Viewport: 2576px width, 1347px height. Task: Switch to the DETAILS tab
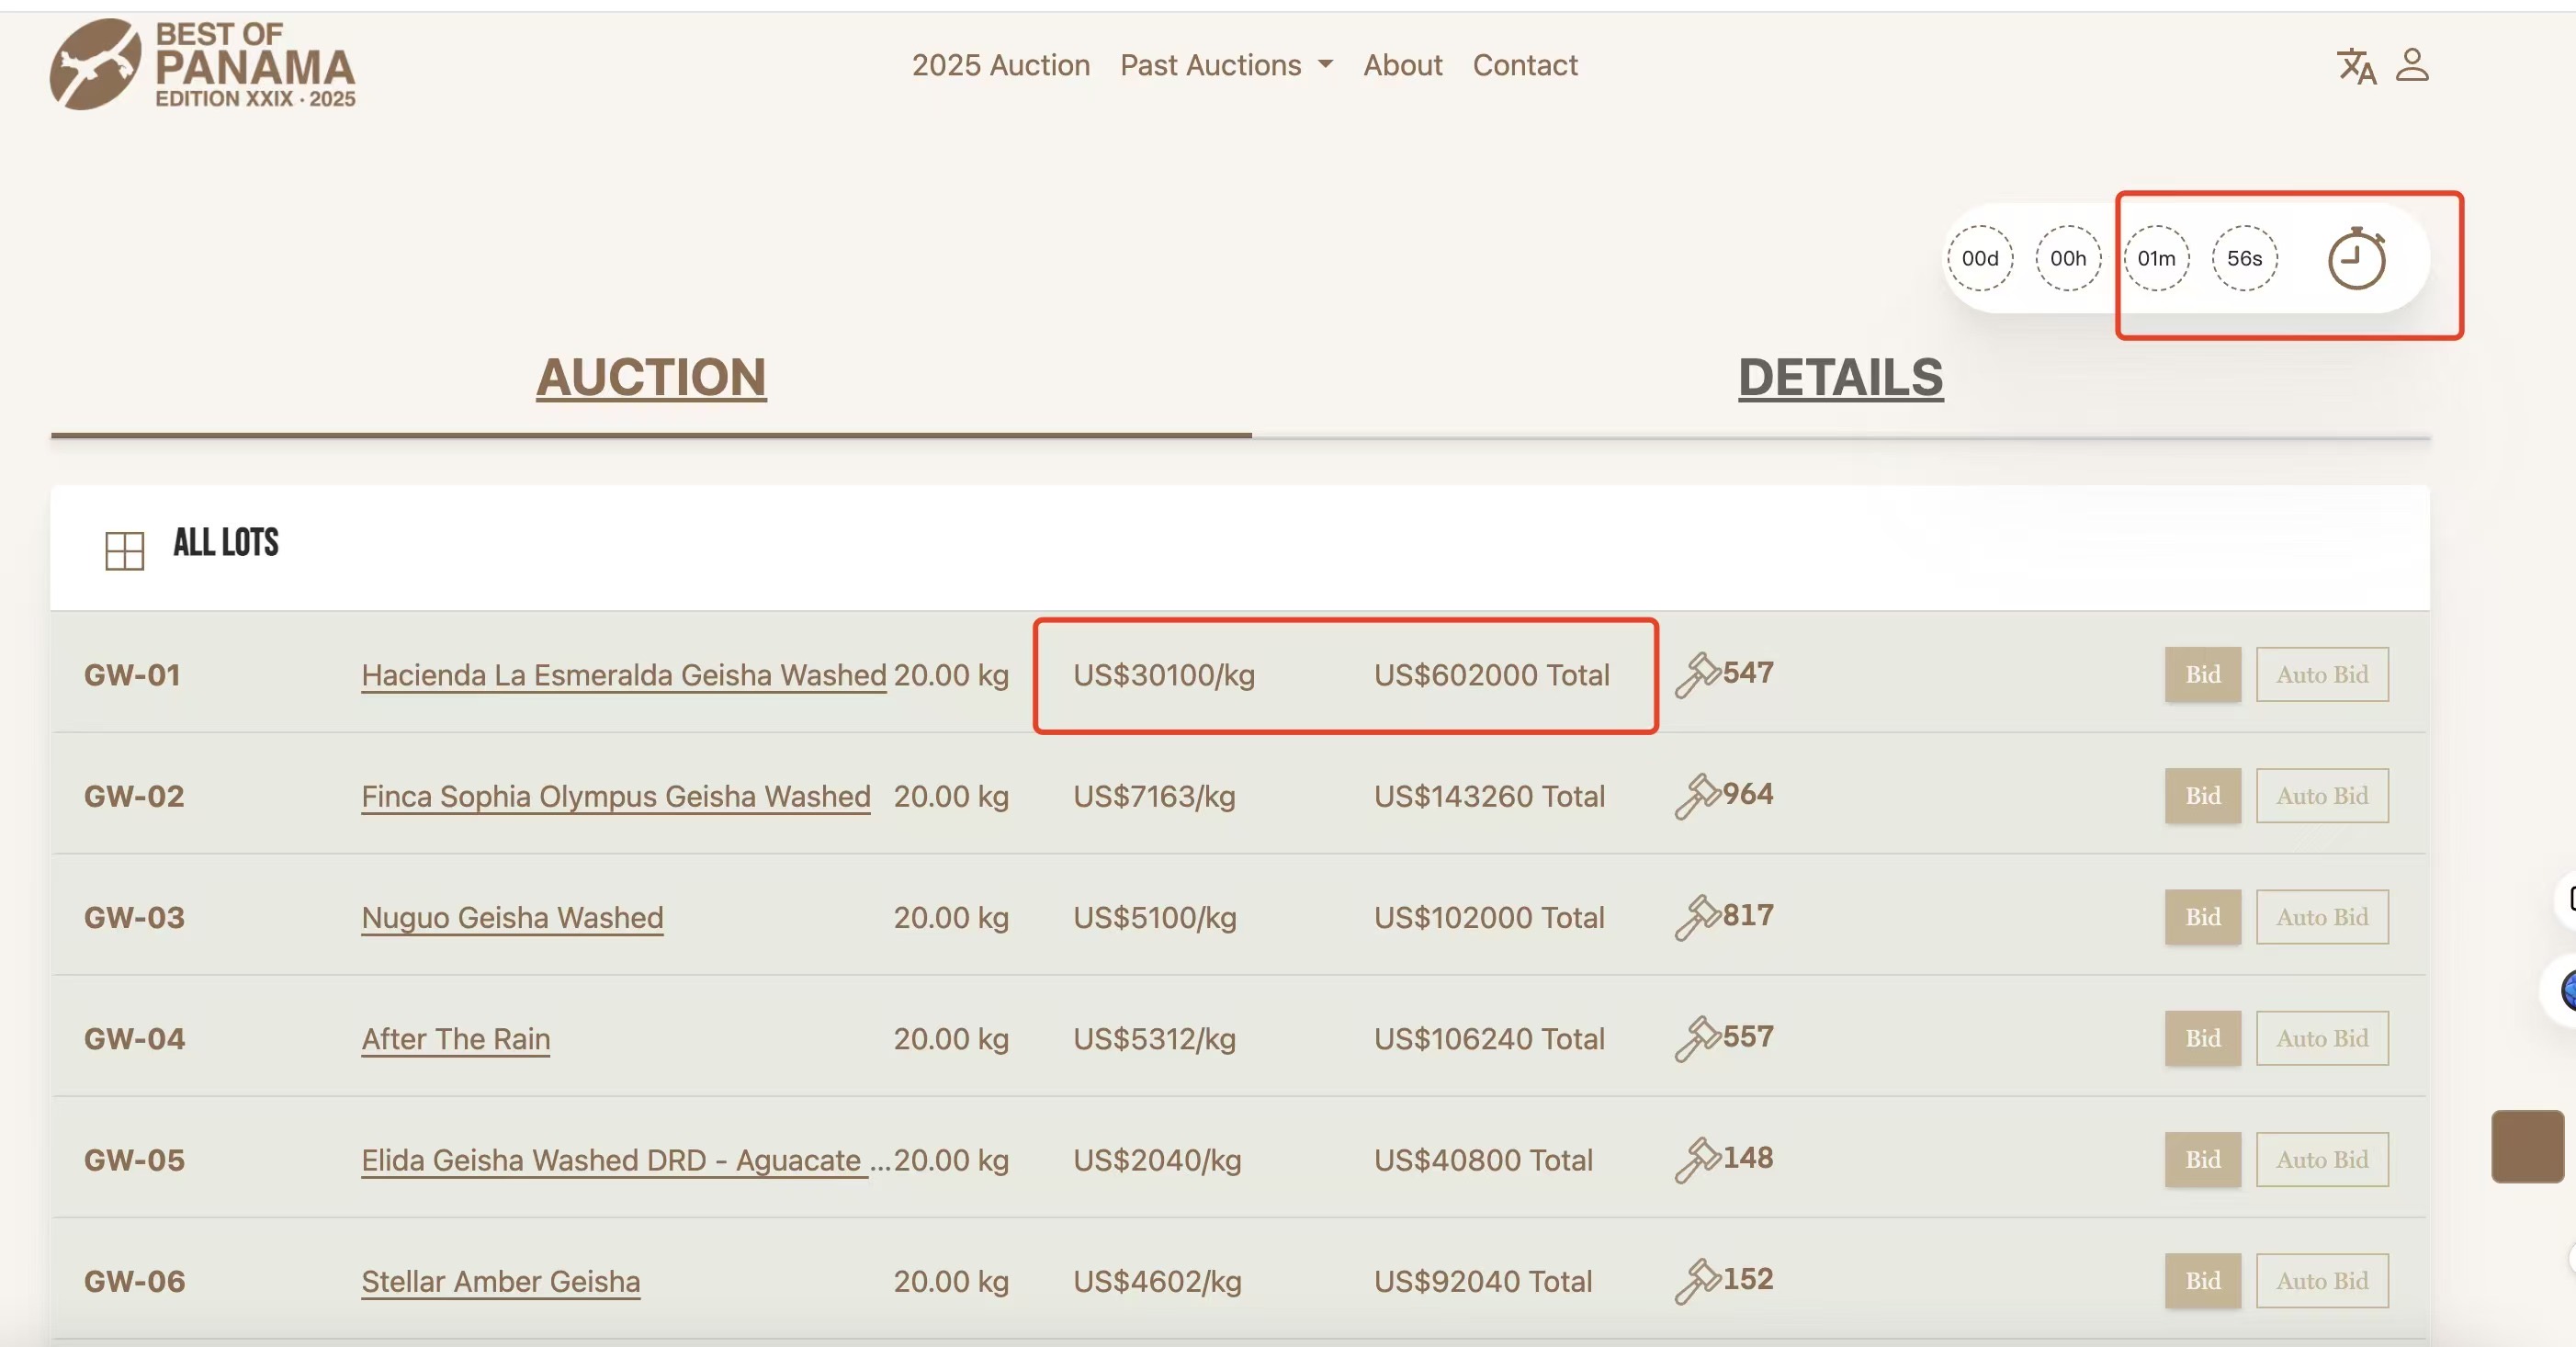[1840, 378]
